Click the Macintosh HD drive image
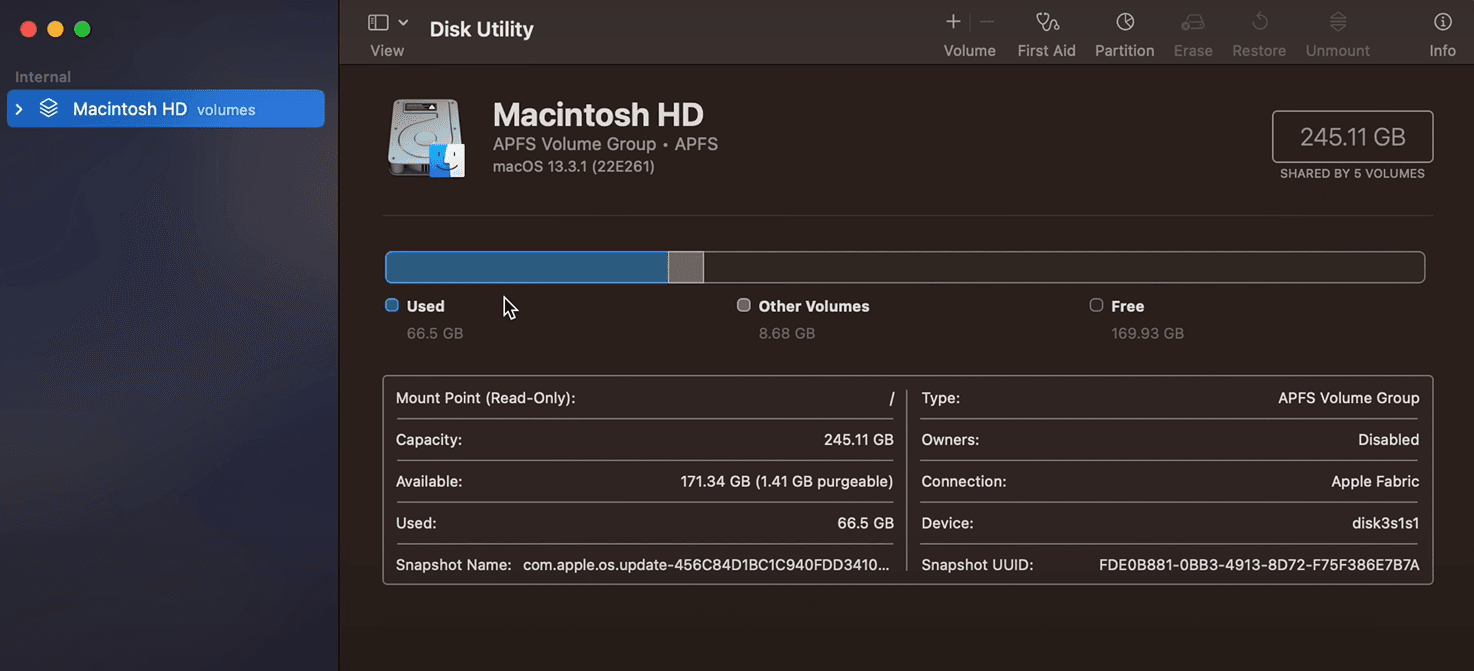The width and height of the screenshot is (1474, 671). (426, 138)
